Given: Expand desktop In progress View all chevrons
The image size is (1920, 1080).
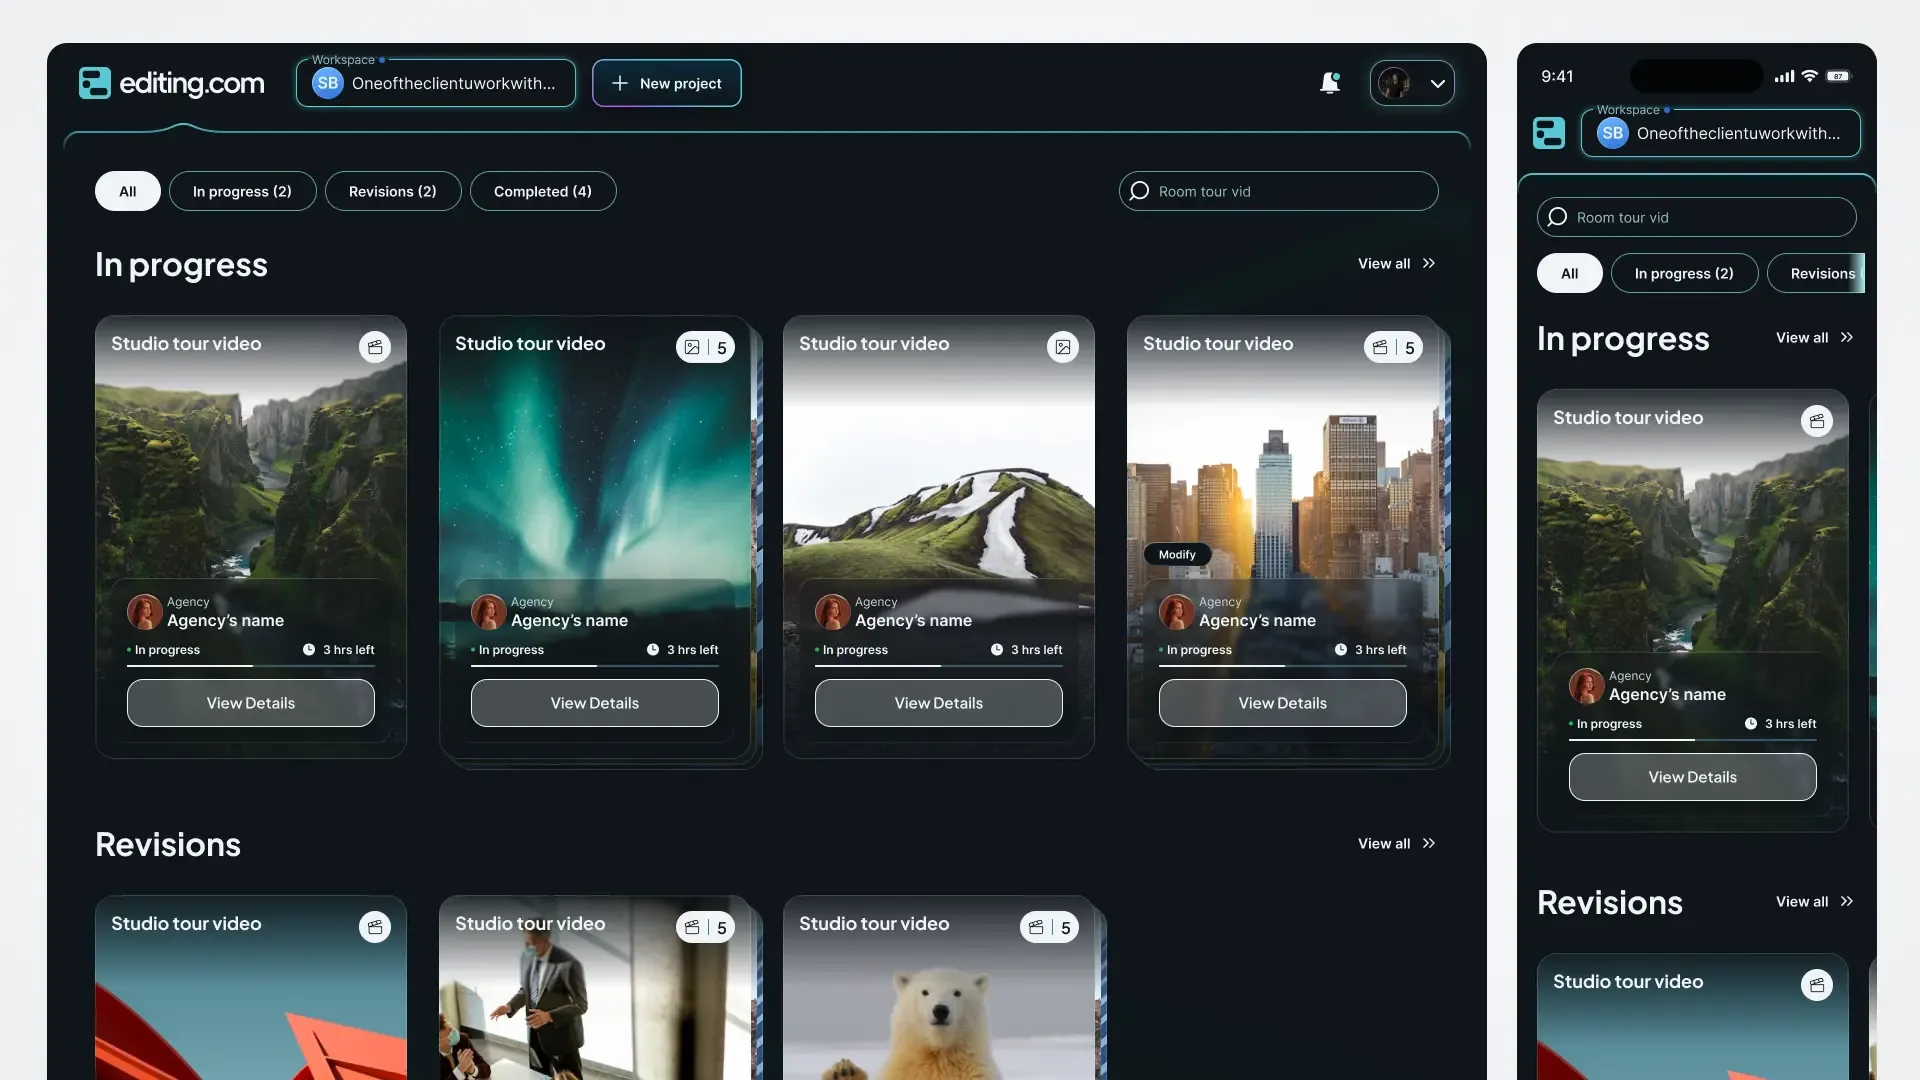Looking at the screenshot, I should pos(1429,263).
